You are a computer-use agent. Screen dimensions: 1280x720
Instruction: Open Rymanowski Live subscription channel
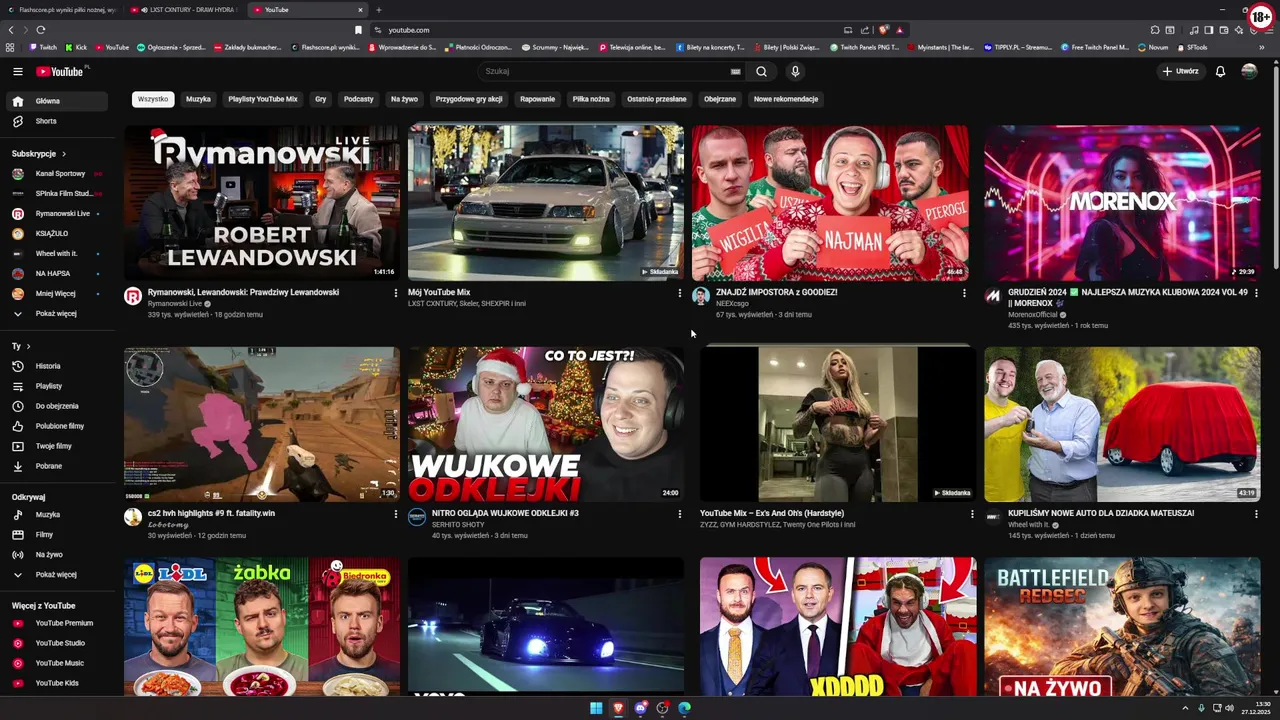pos(55,213)
